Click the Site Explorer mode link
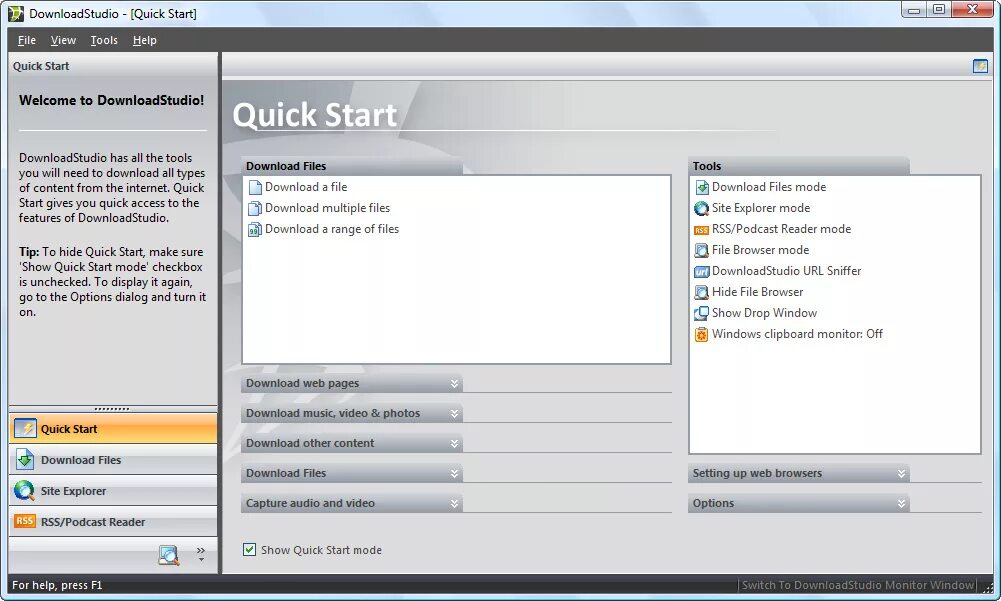 (761, 208)
